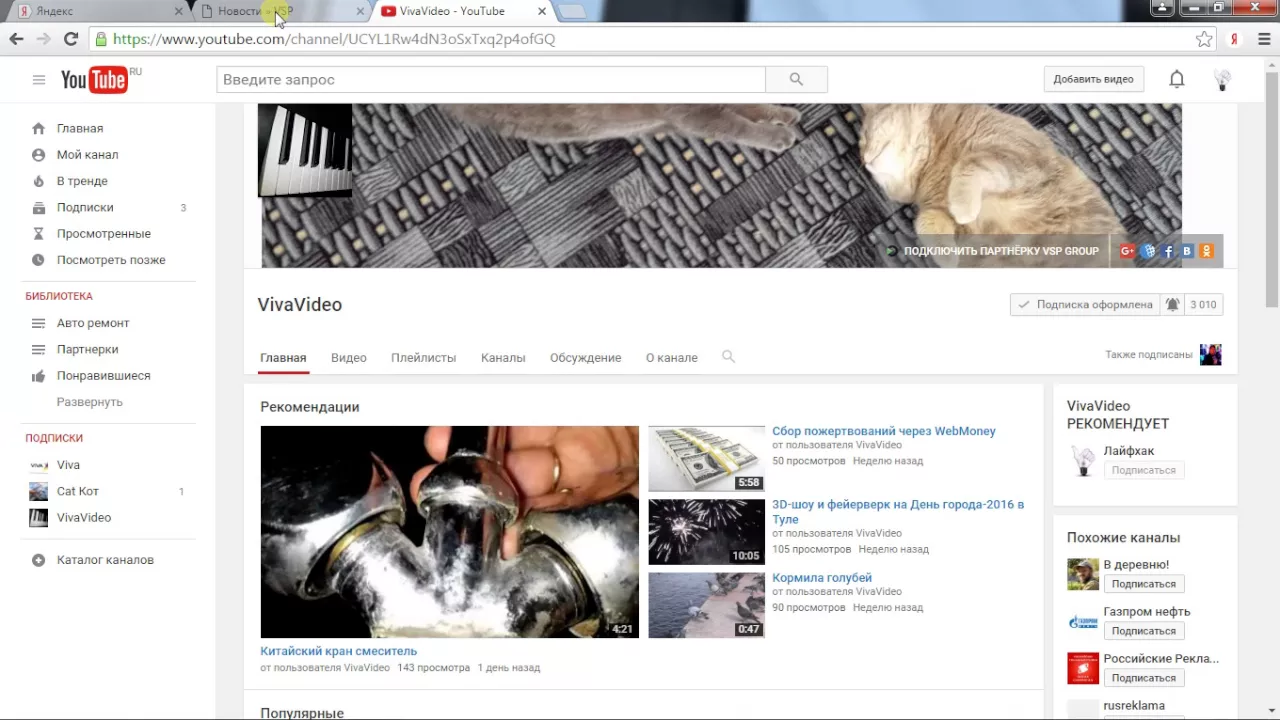The width and height of the screenshot is (1280, 720).
Task: Open Viva subscription in sidebar
Action: pos(68,465)
